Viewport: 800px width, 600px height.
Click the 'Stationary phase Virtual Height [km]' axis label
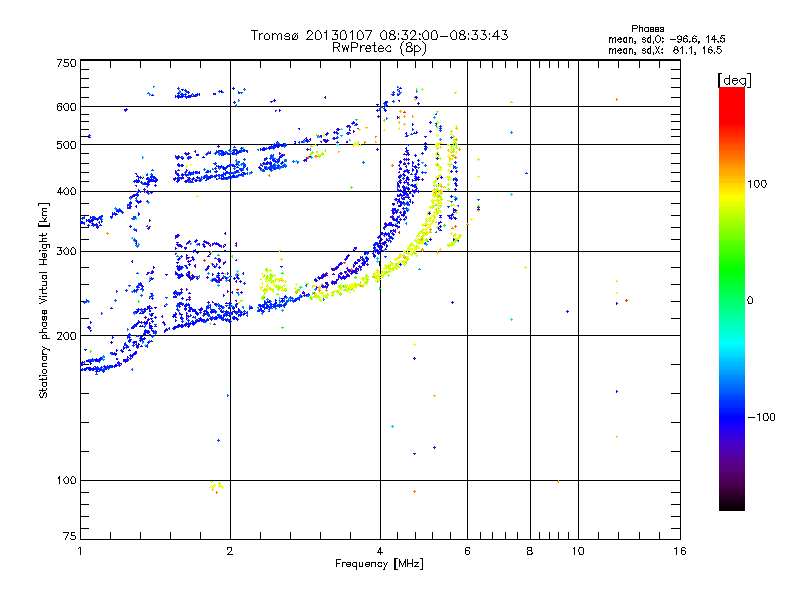click(43, 300)
